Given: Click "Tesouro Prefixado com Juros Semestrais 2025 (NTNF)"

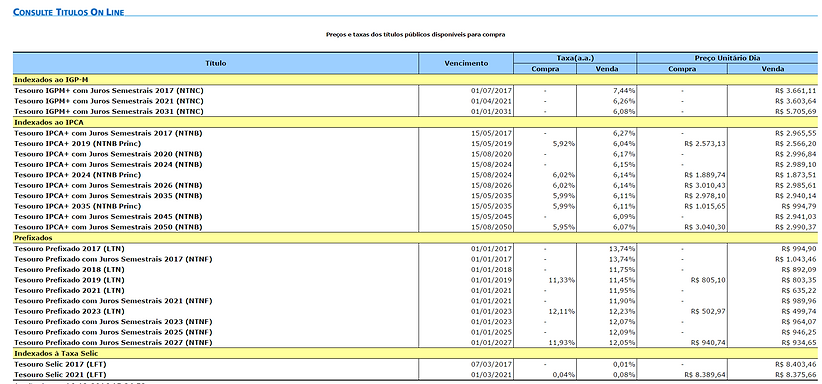Looking at the screenshot, I should tap(113, 332).
